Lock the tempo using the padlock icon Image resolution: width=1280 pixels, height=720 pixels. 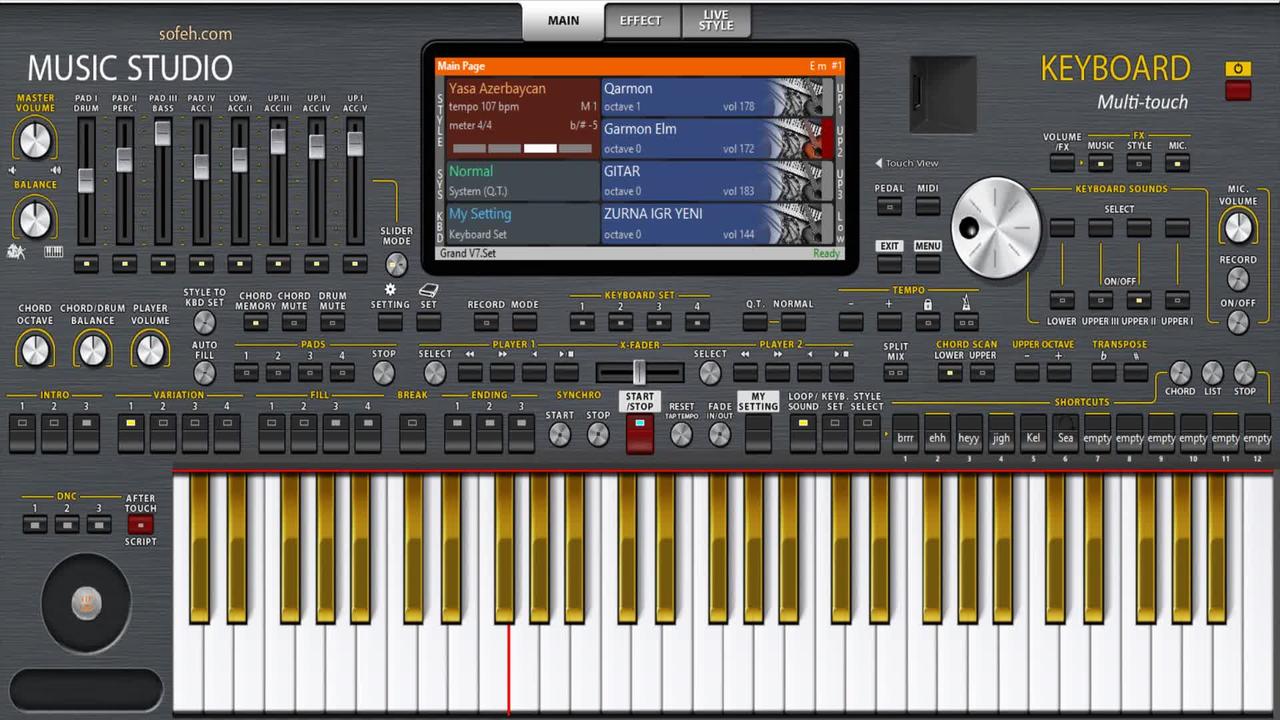point(928,303)
